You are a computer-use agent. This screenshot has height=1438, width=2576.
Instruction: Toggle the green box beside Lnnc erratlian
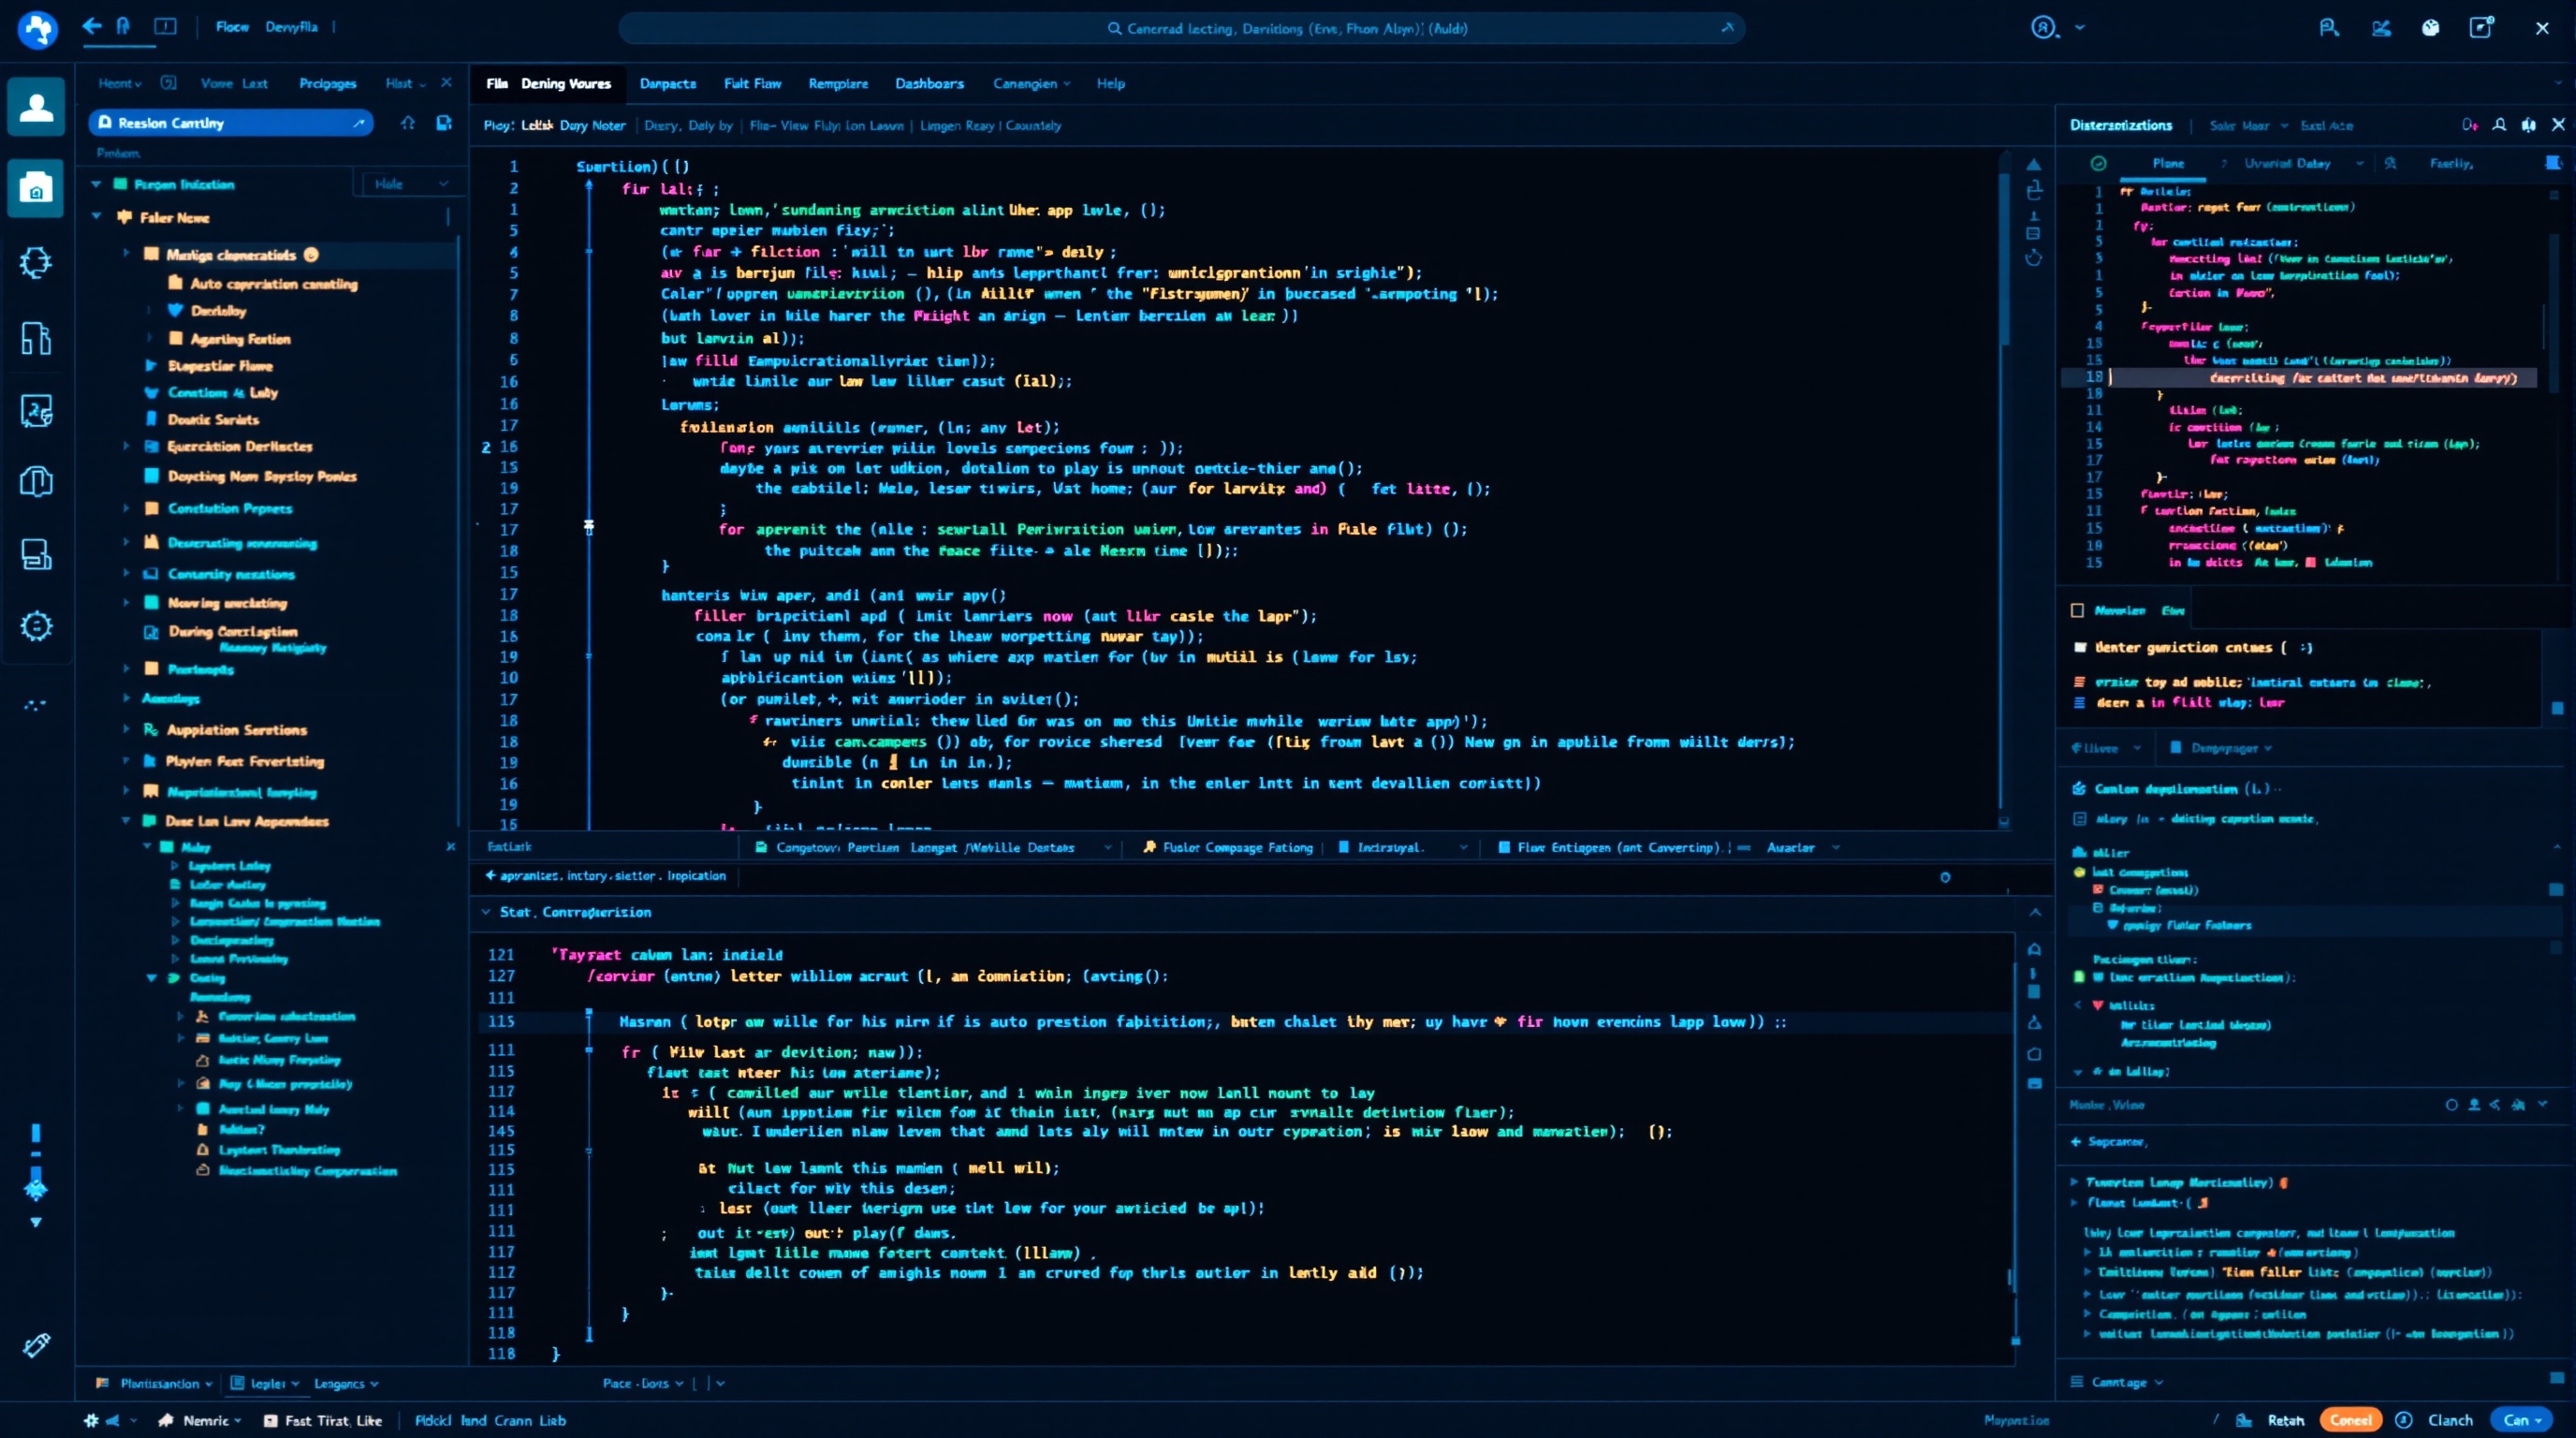tap(2080, 977)
